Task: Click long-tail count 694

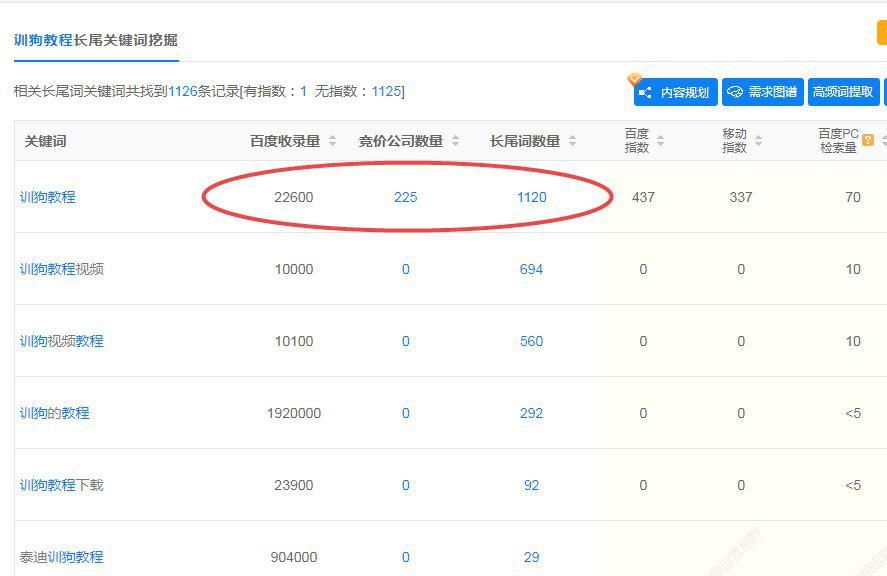Action: (x=531, y=269)
